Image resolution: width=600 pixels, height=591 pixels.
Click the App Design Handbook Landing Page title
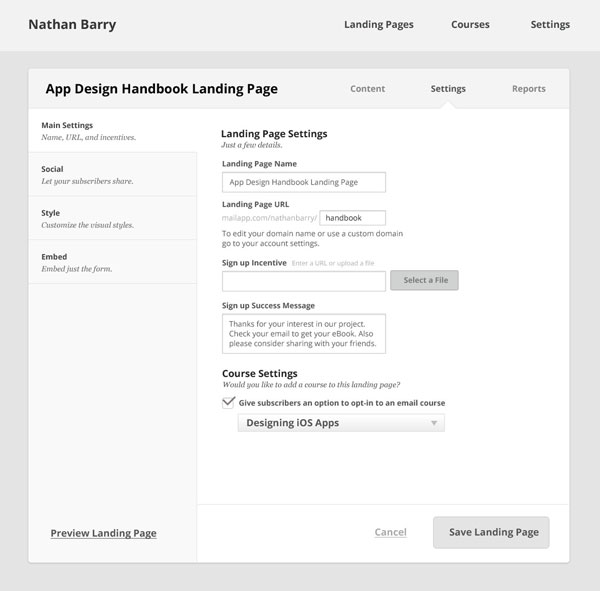coord(161,89)
